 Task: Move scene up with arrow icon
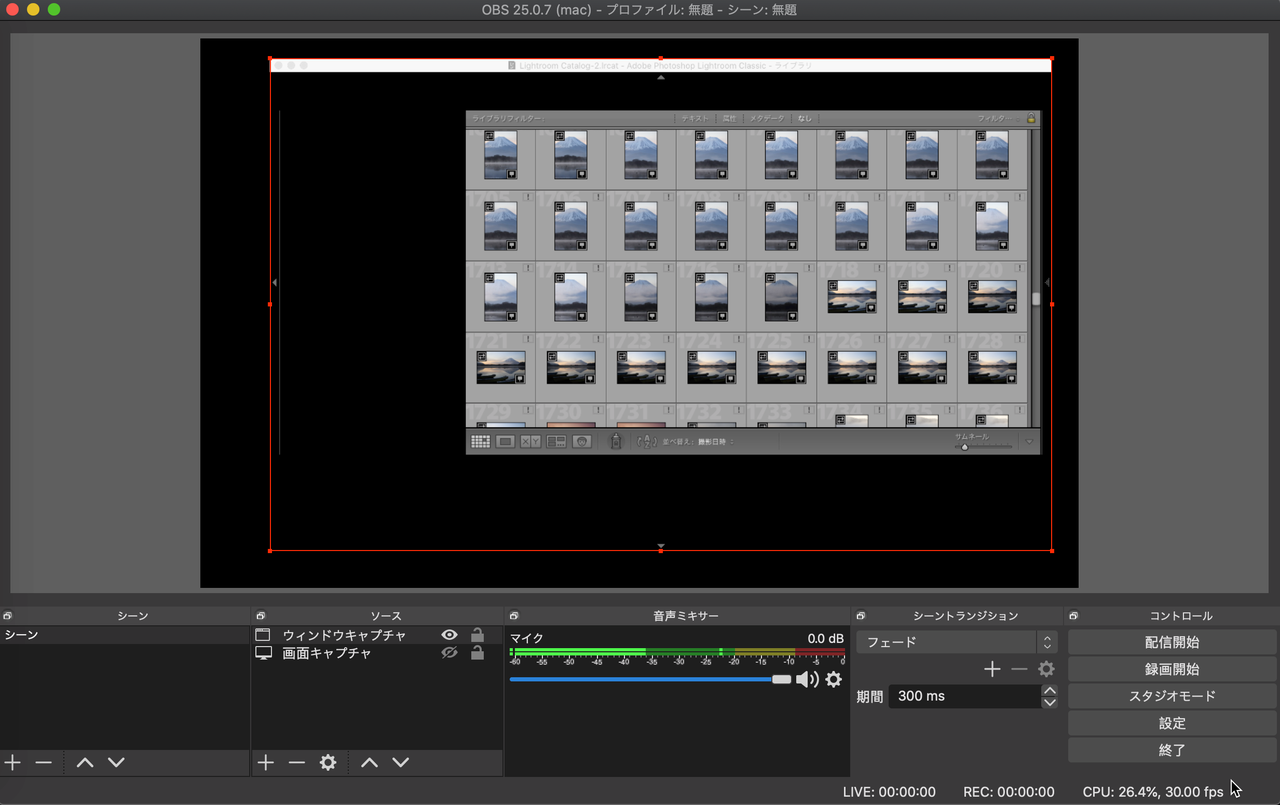coord(85,762)
